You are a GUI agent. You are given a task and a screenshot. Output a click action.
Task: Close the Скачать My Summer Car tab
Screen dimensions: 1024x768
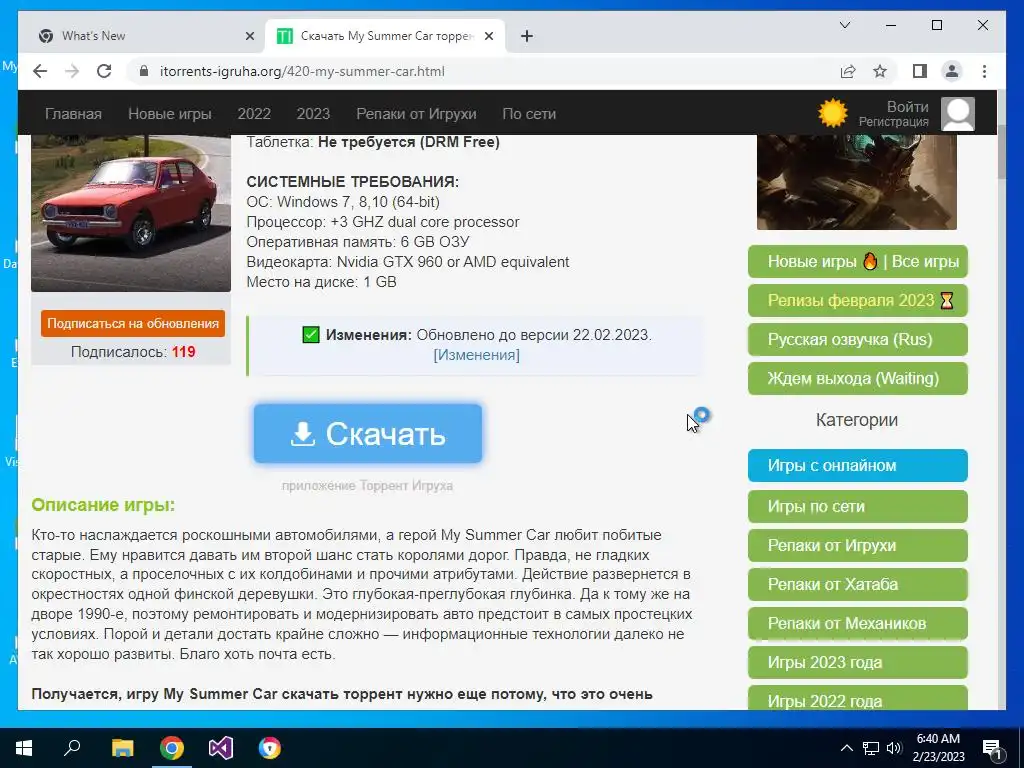point(488,36)
